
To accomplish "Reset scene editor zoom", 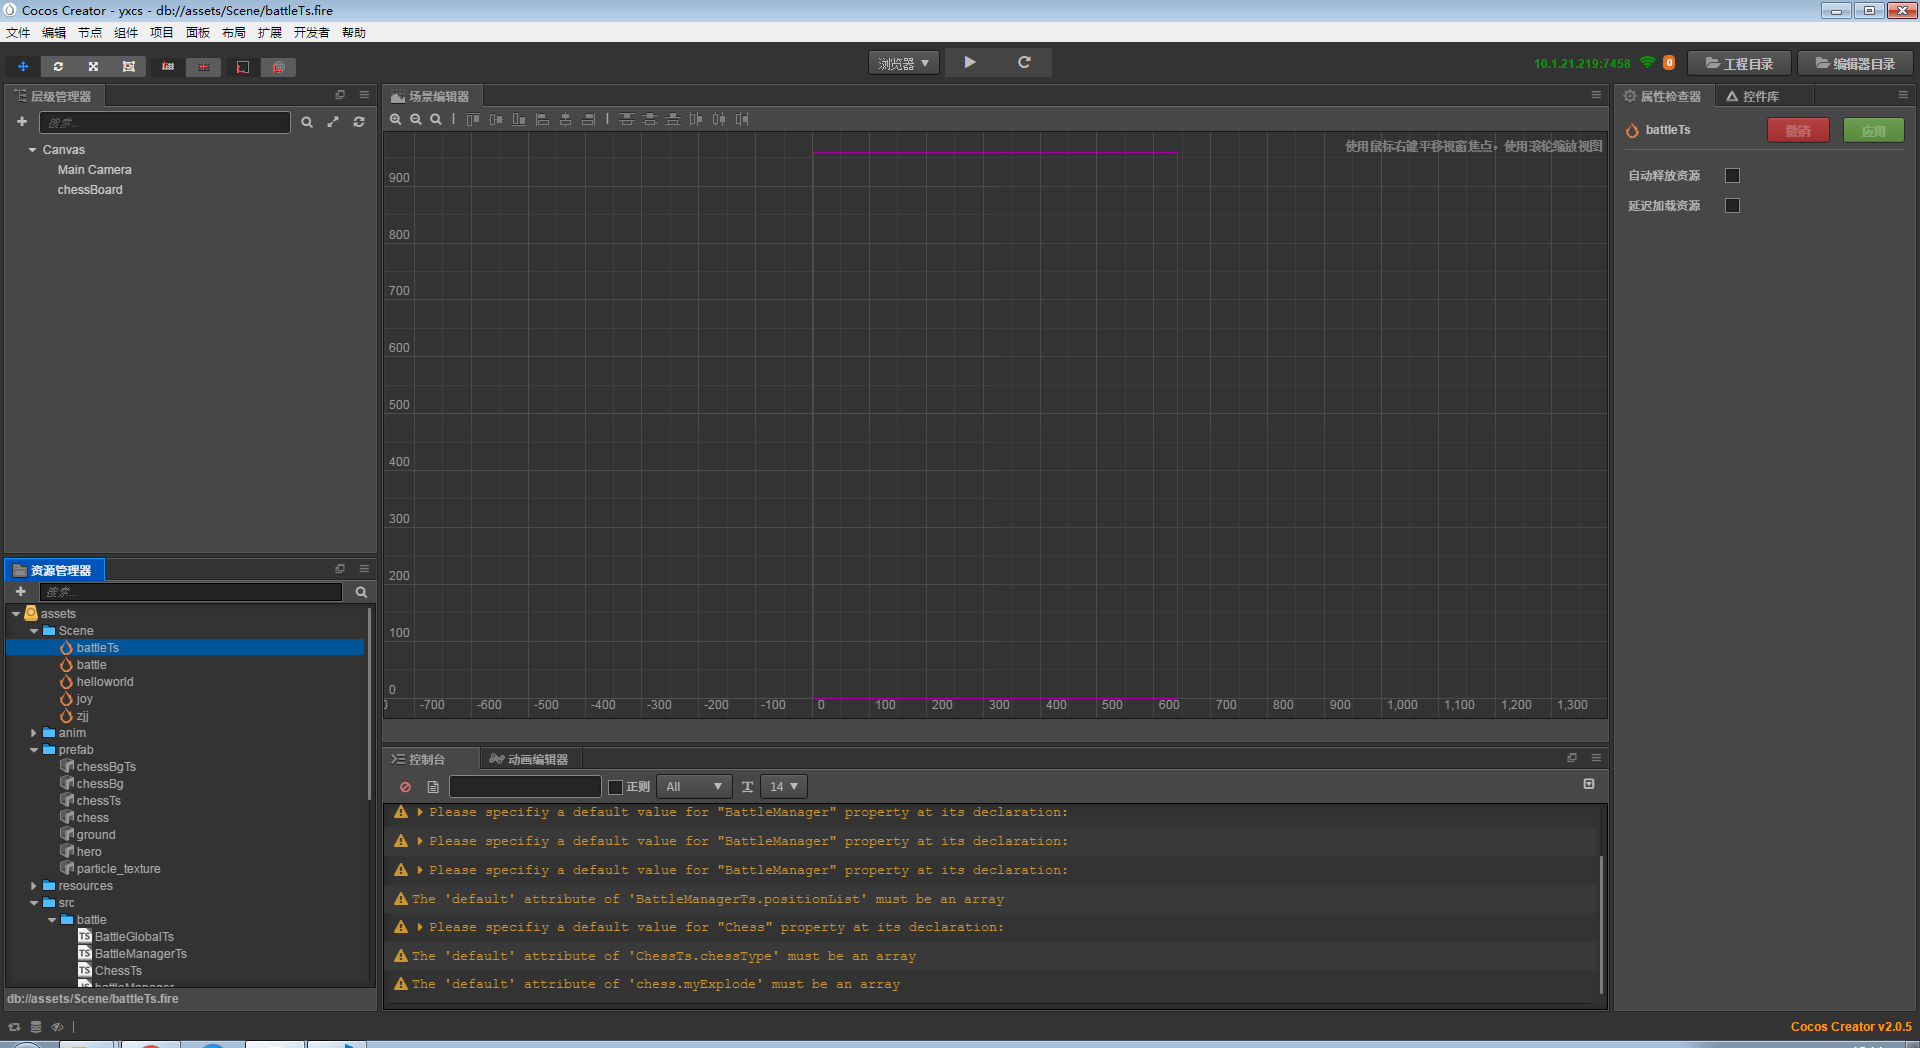I will pyautogui.click(x=436, y=119).
